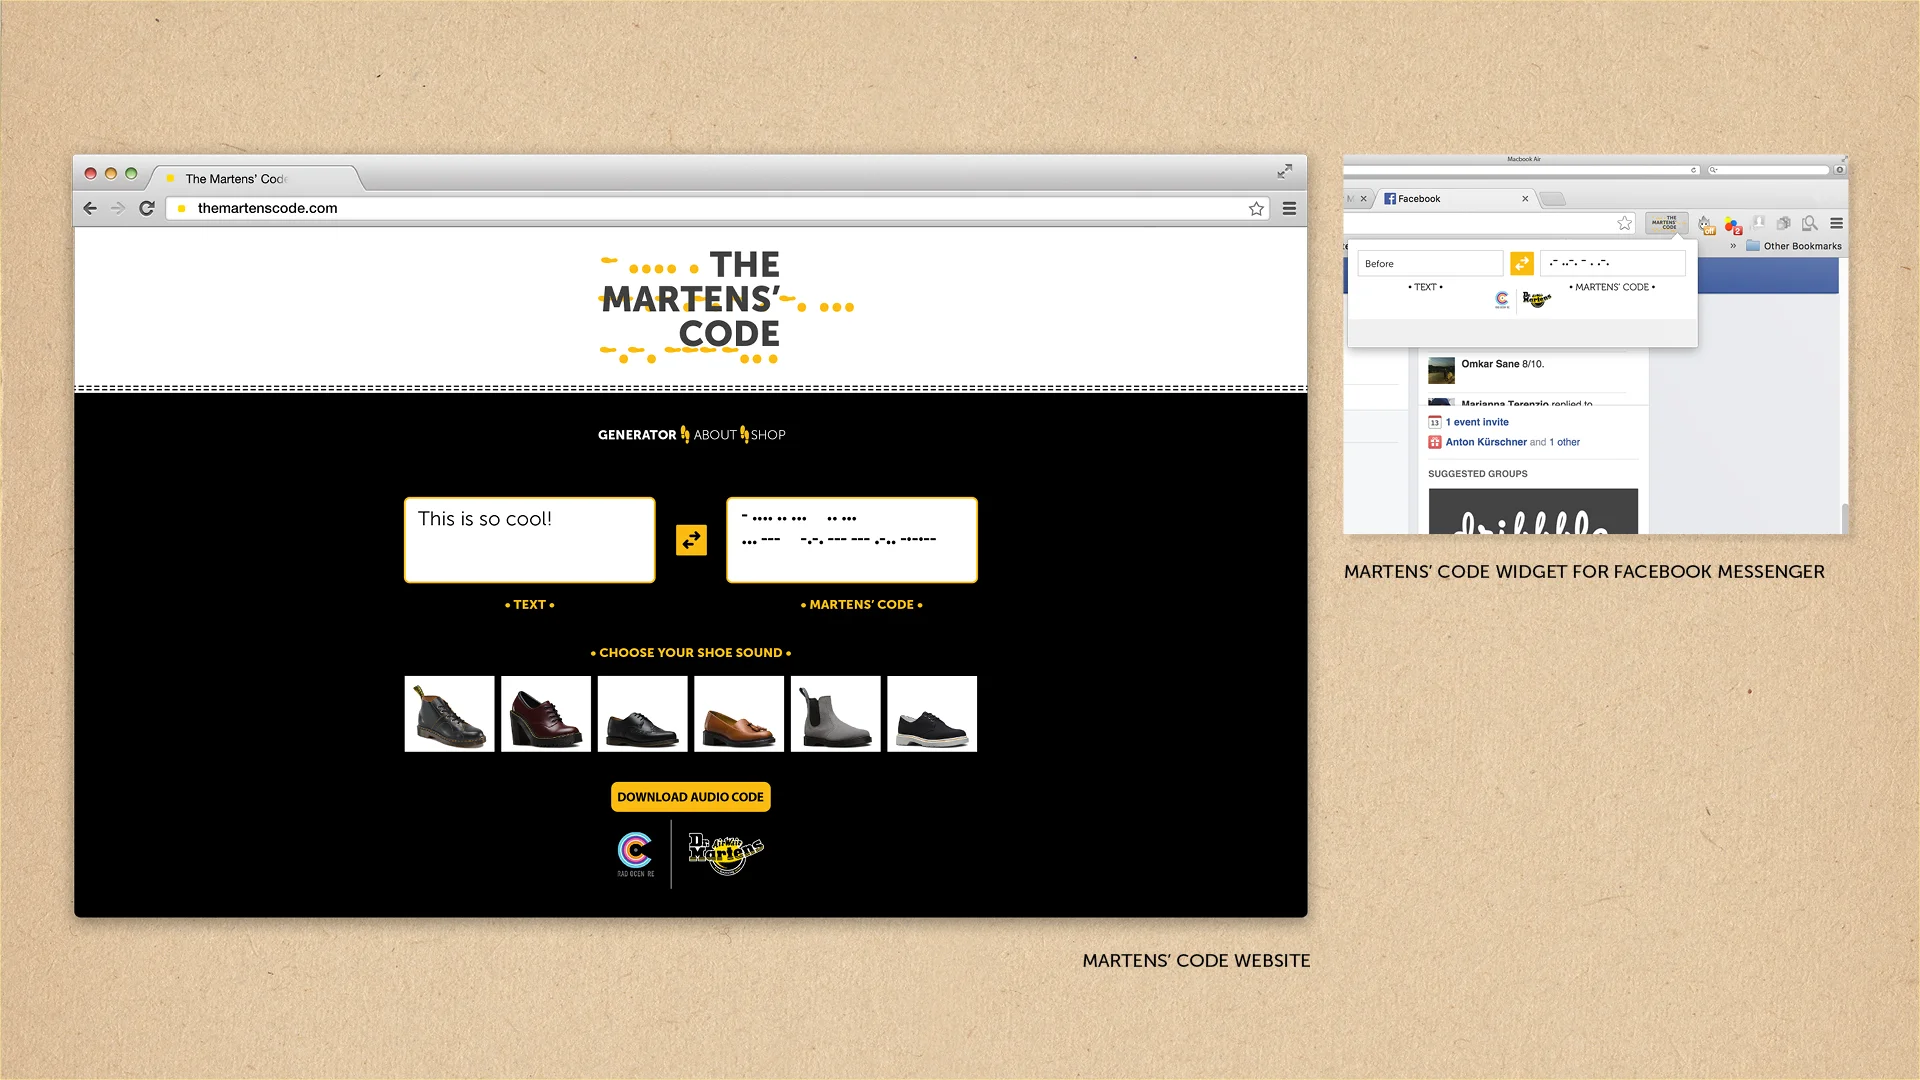Click the themartenscode.com address bar
Image resolution: width=1920 pixels, height=1080 pixels.
[716, 208]
